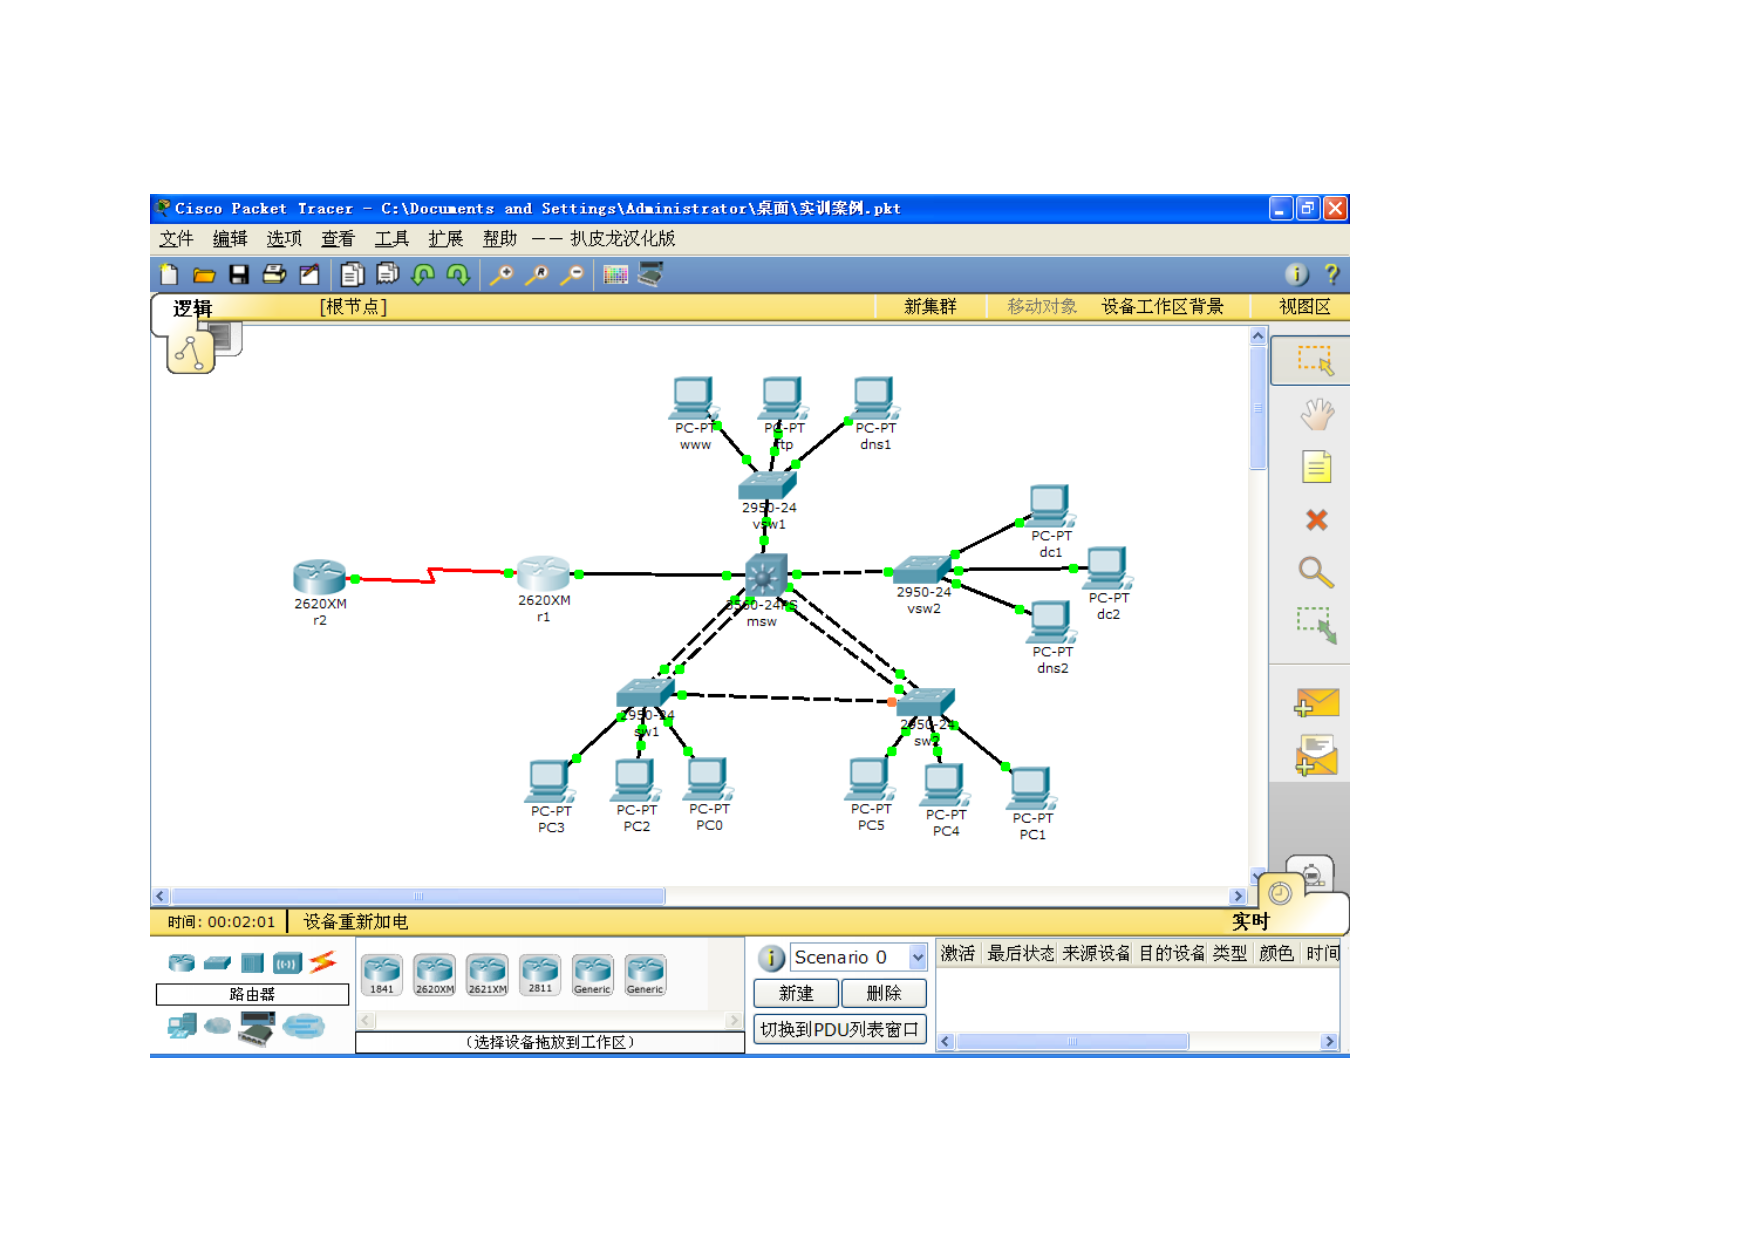Click the 视图区 button
This screenshot has height=1241, width=1754.
[1305, 307]
